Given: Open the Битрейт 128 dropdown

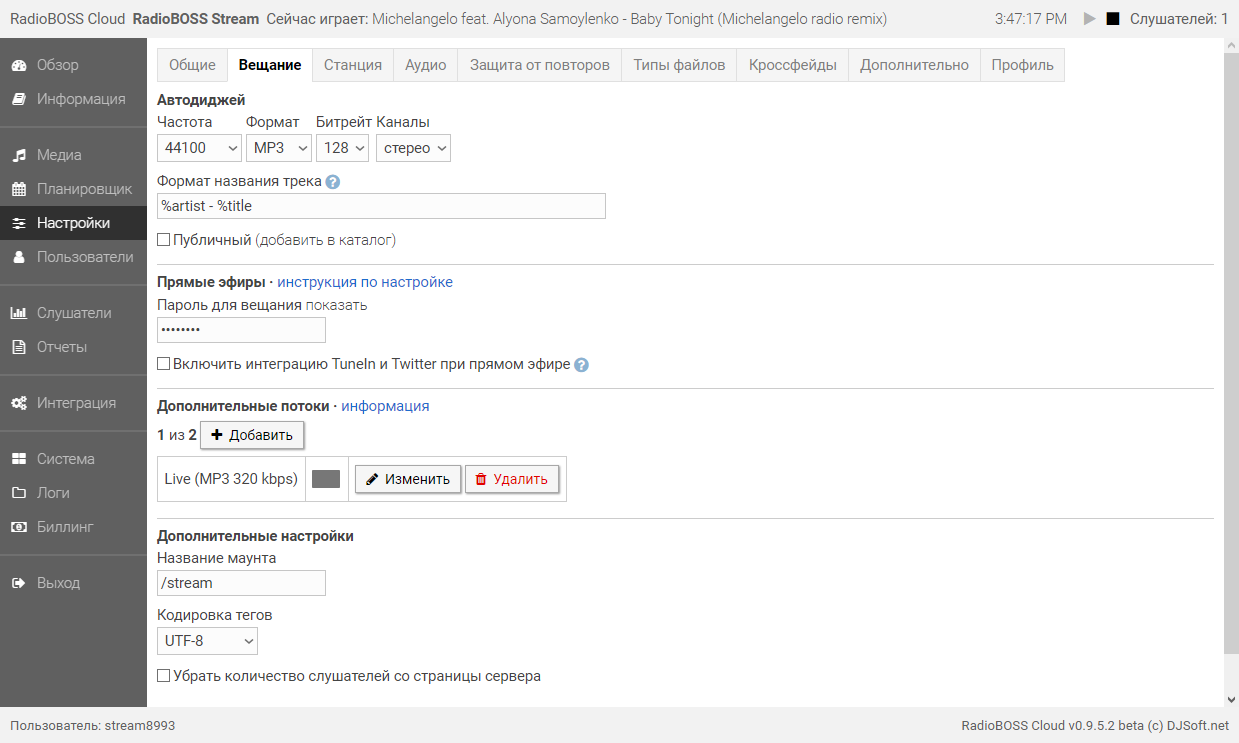Looking at the screenshot, I should [x=344, y=148].
